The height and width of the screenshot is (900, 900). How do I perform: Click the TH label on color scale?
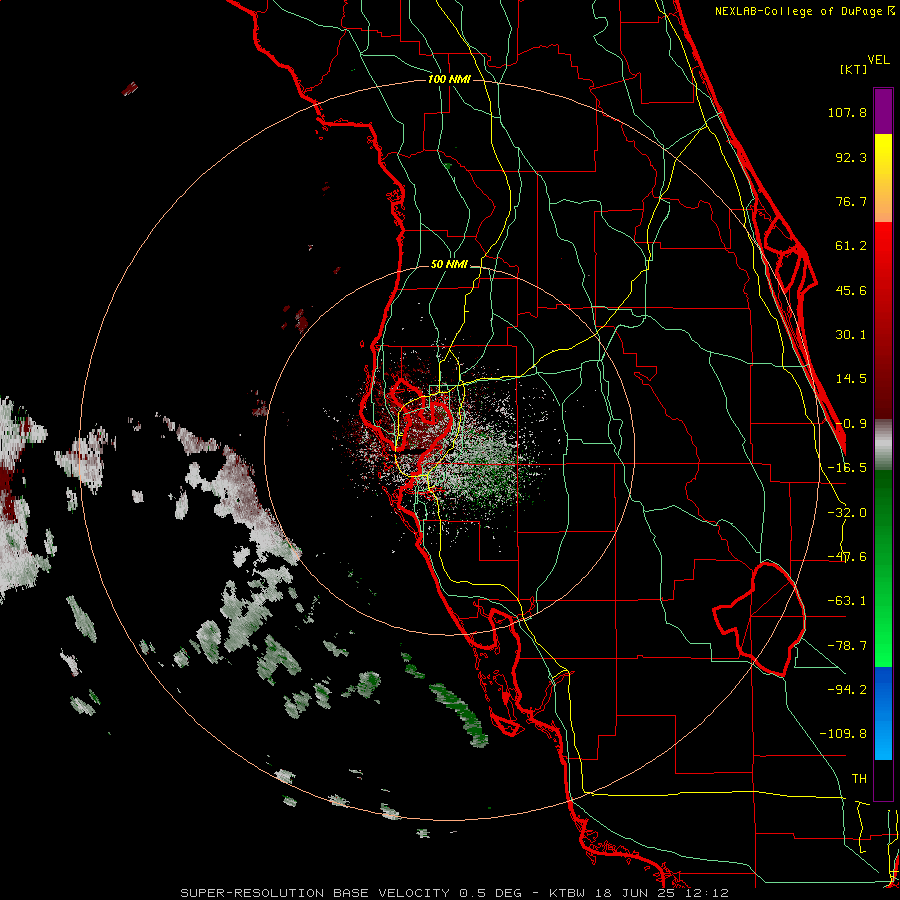[859, 778]
